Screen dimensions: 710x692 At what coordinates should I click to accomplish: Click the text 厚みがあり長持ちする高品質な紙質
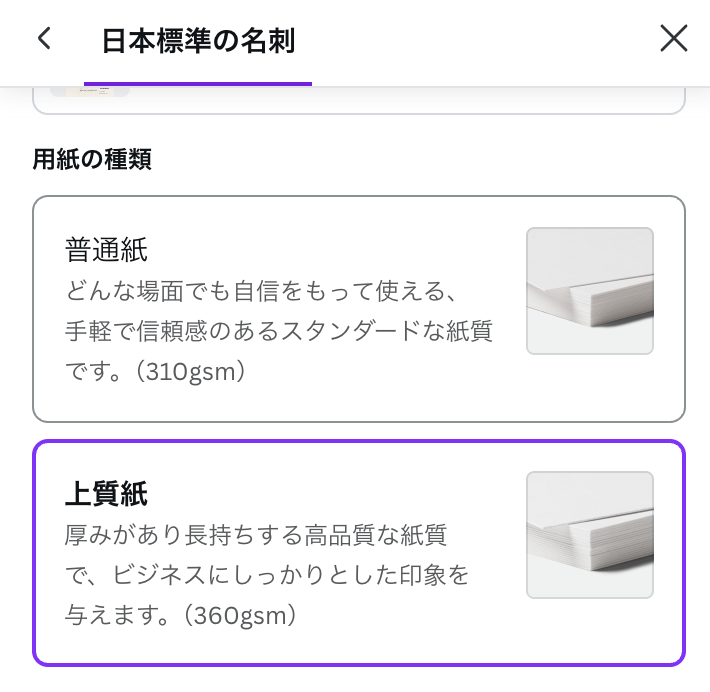[x=256, y=535]
